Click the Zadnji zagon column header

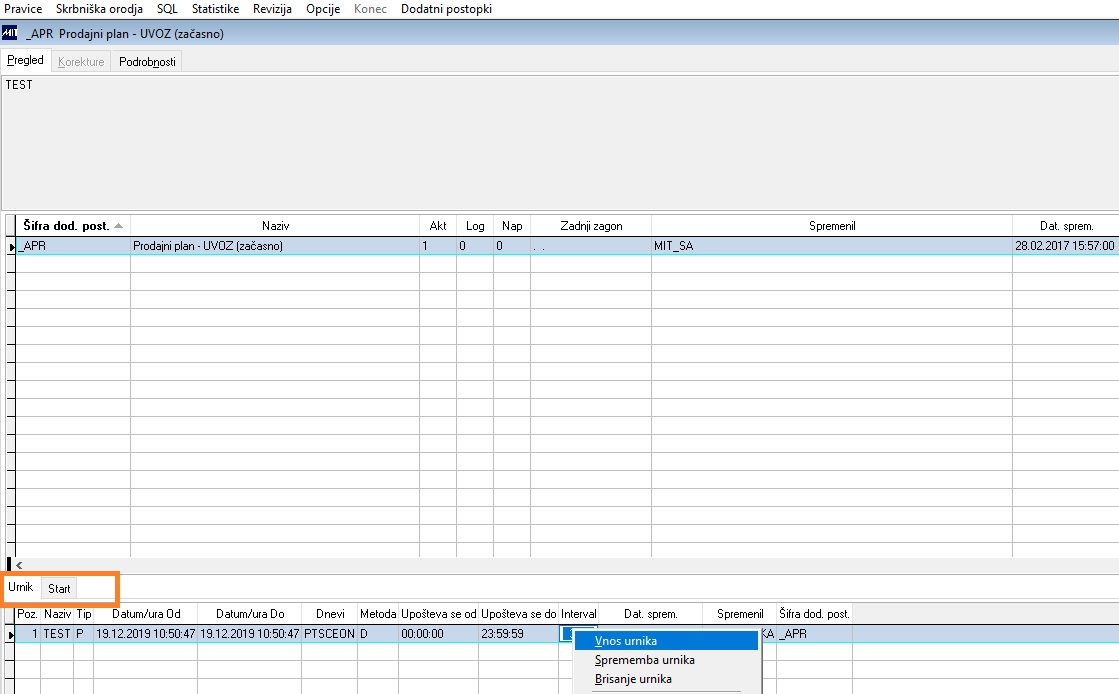[x=591, y=226]
